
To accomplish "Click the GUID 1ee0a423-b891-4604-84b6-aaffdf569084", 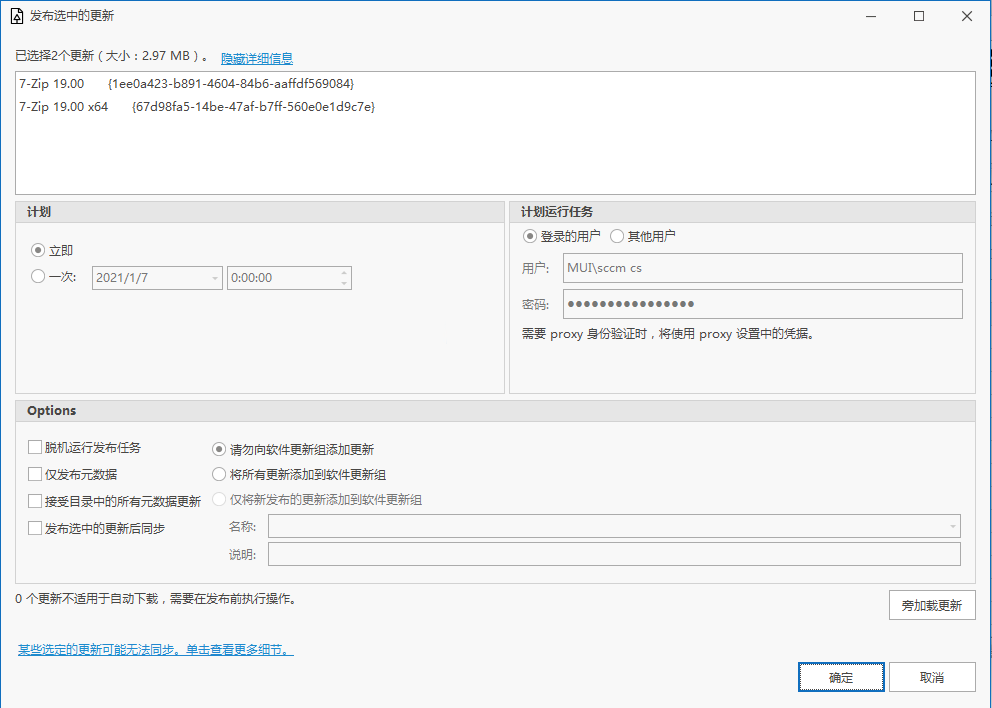I will pos(231,84).
